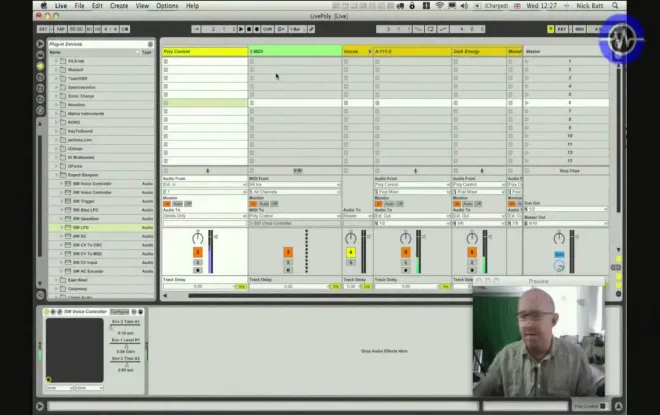Open the View menu
This screenshot has width=660, height=415.
coord(142,6)
